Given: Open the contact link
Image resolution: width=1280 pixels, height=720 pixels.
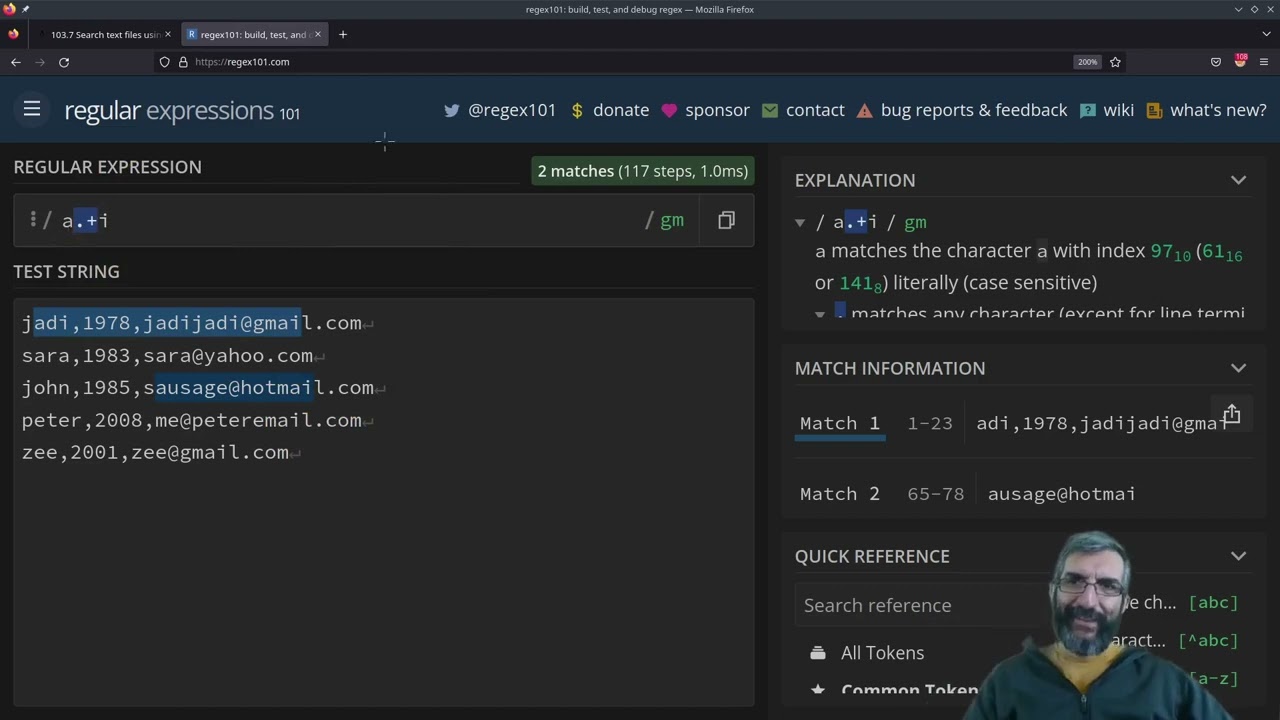Looking at the screenshot, I should [x=815, y=110].
